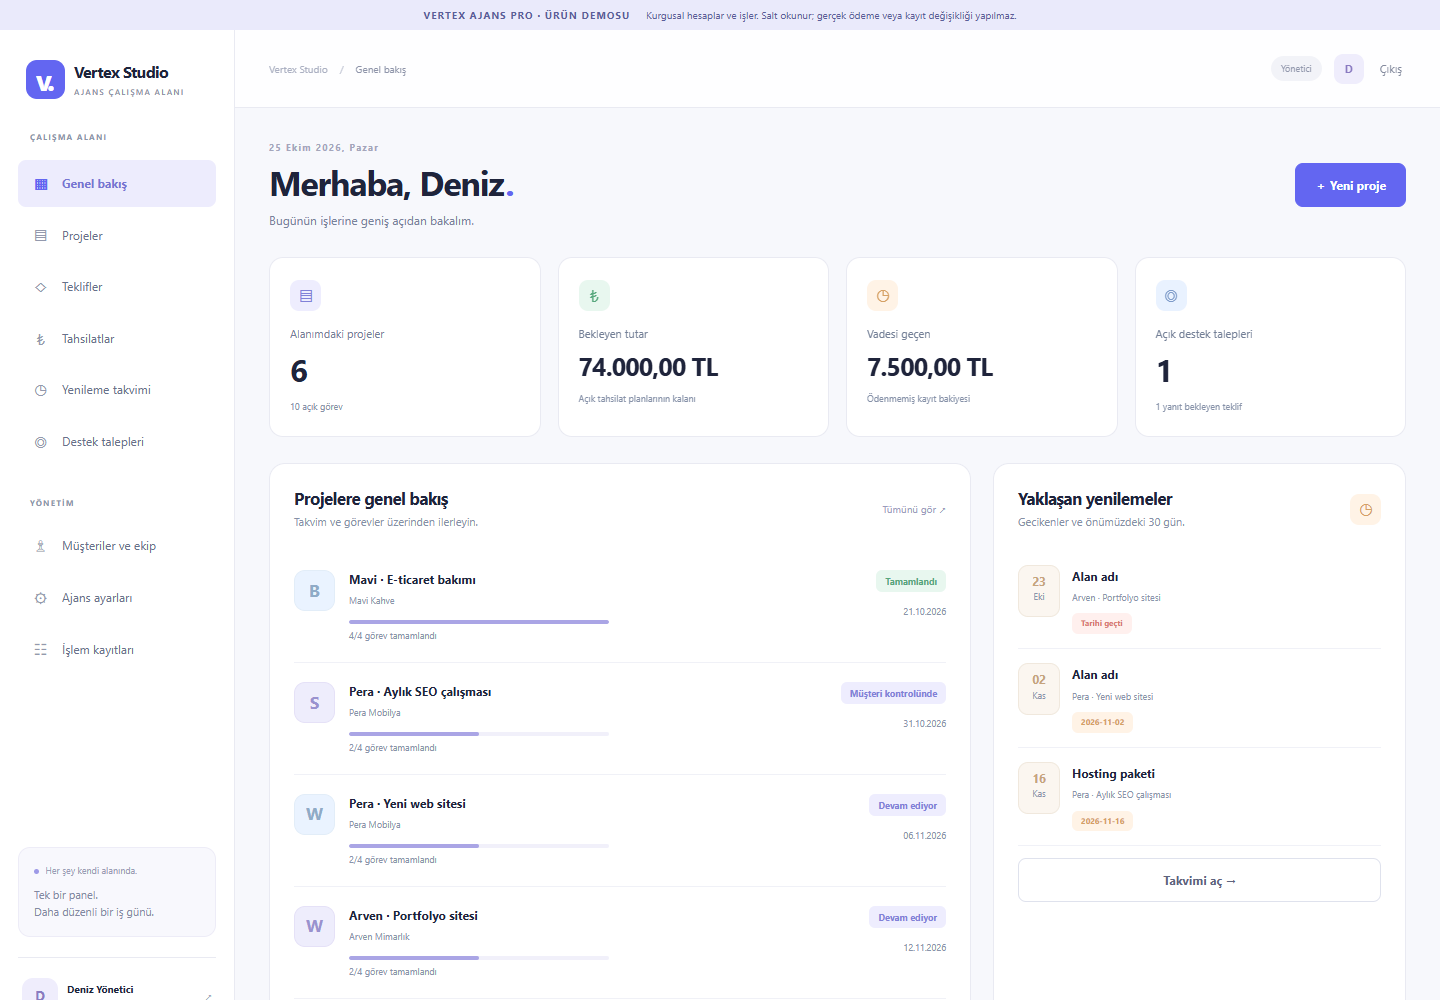The height and width of the screenshot is (1000, 1440).
Task: Click the clock icon in Yaklaşan yenilemeler
Action: (1365, 510)
